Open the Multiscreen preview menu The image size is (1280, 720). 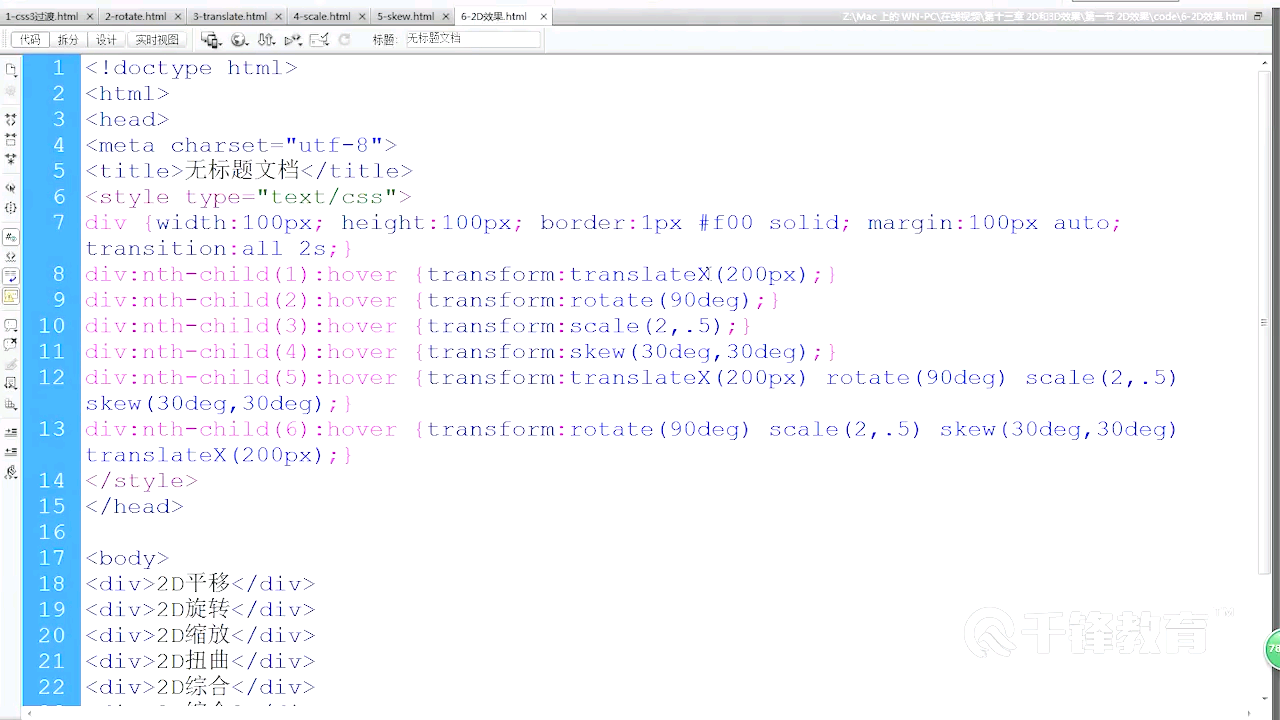[210, 39]
